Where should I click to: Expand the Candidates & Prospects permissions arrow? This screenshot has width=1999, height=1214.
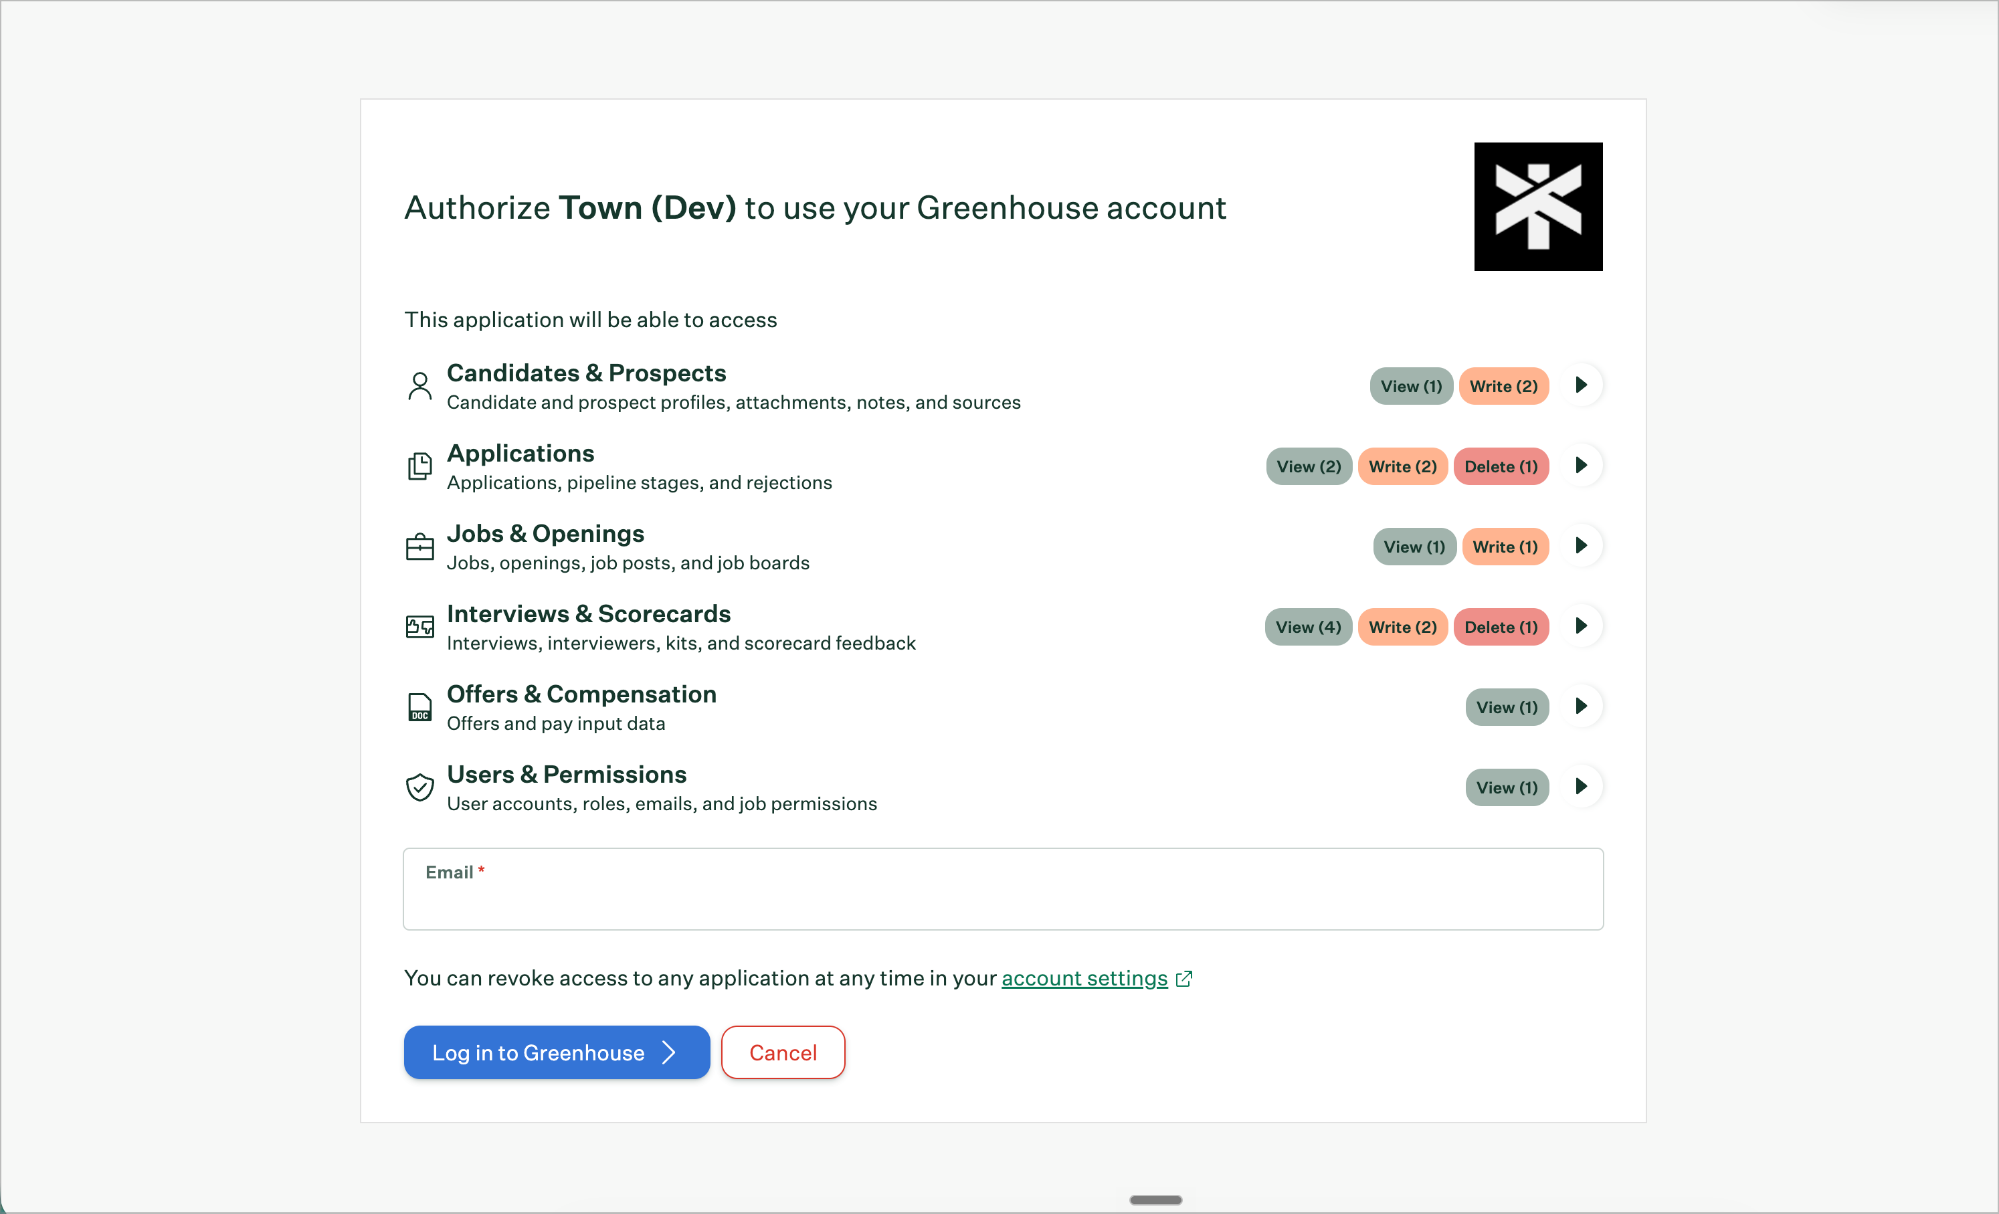pos(1581,385)
